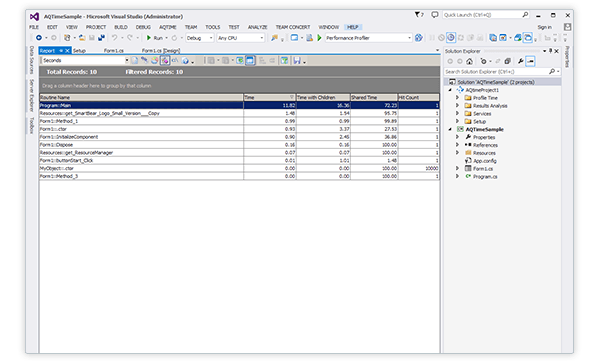Click the Undo arrow icon
Image resolution: width=600 pixels, height=363 pixels.
pos(114,38)
